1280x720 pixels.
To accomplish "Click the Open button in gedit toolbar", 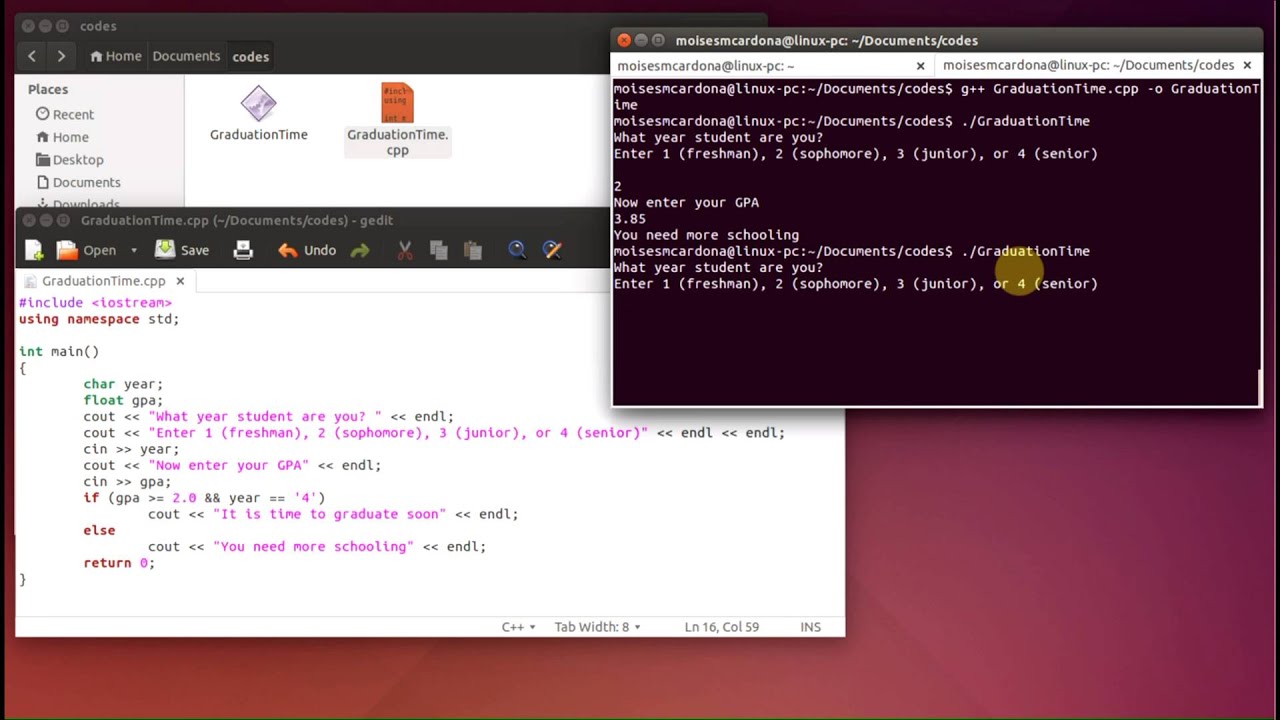I will (x=86, y=250).
